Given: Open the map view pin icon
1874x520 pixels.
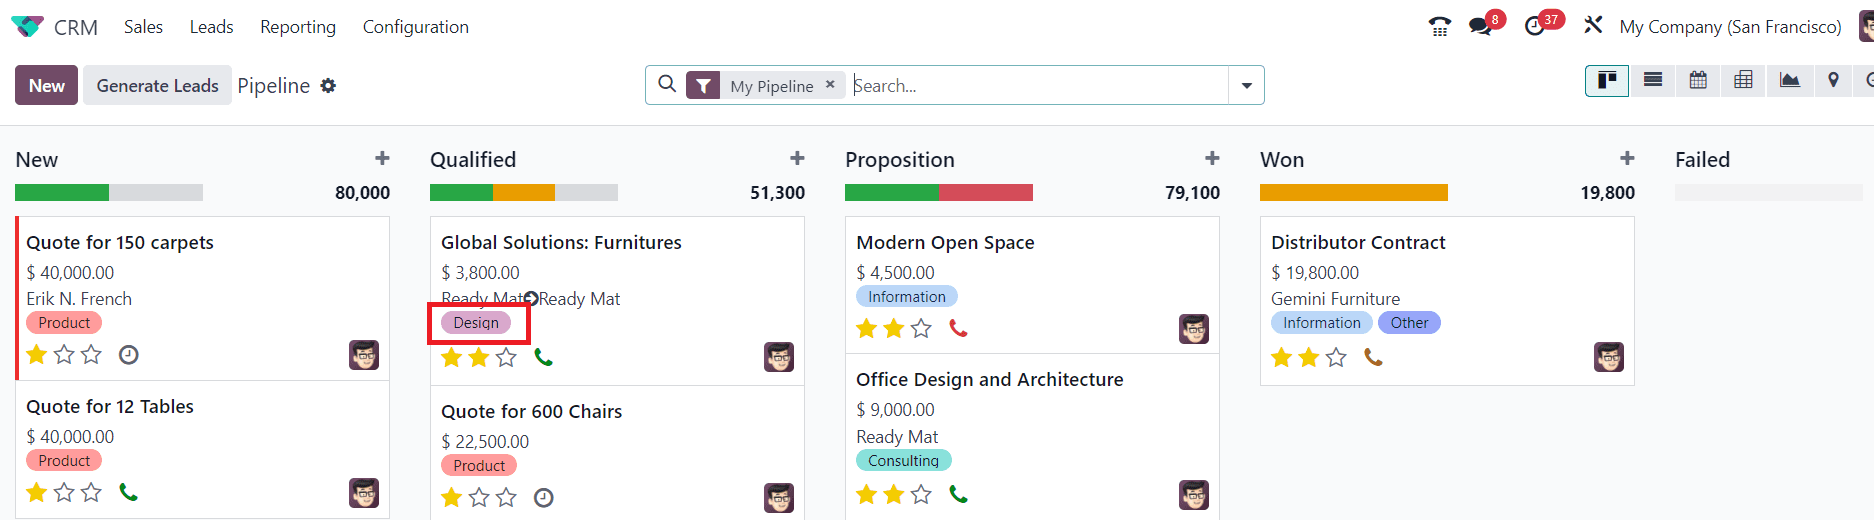Looking at the screenshot, I should tap(1833, 80).
